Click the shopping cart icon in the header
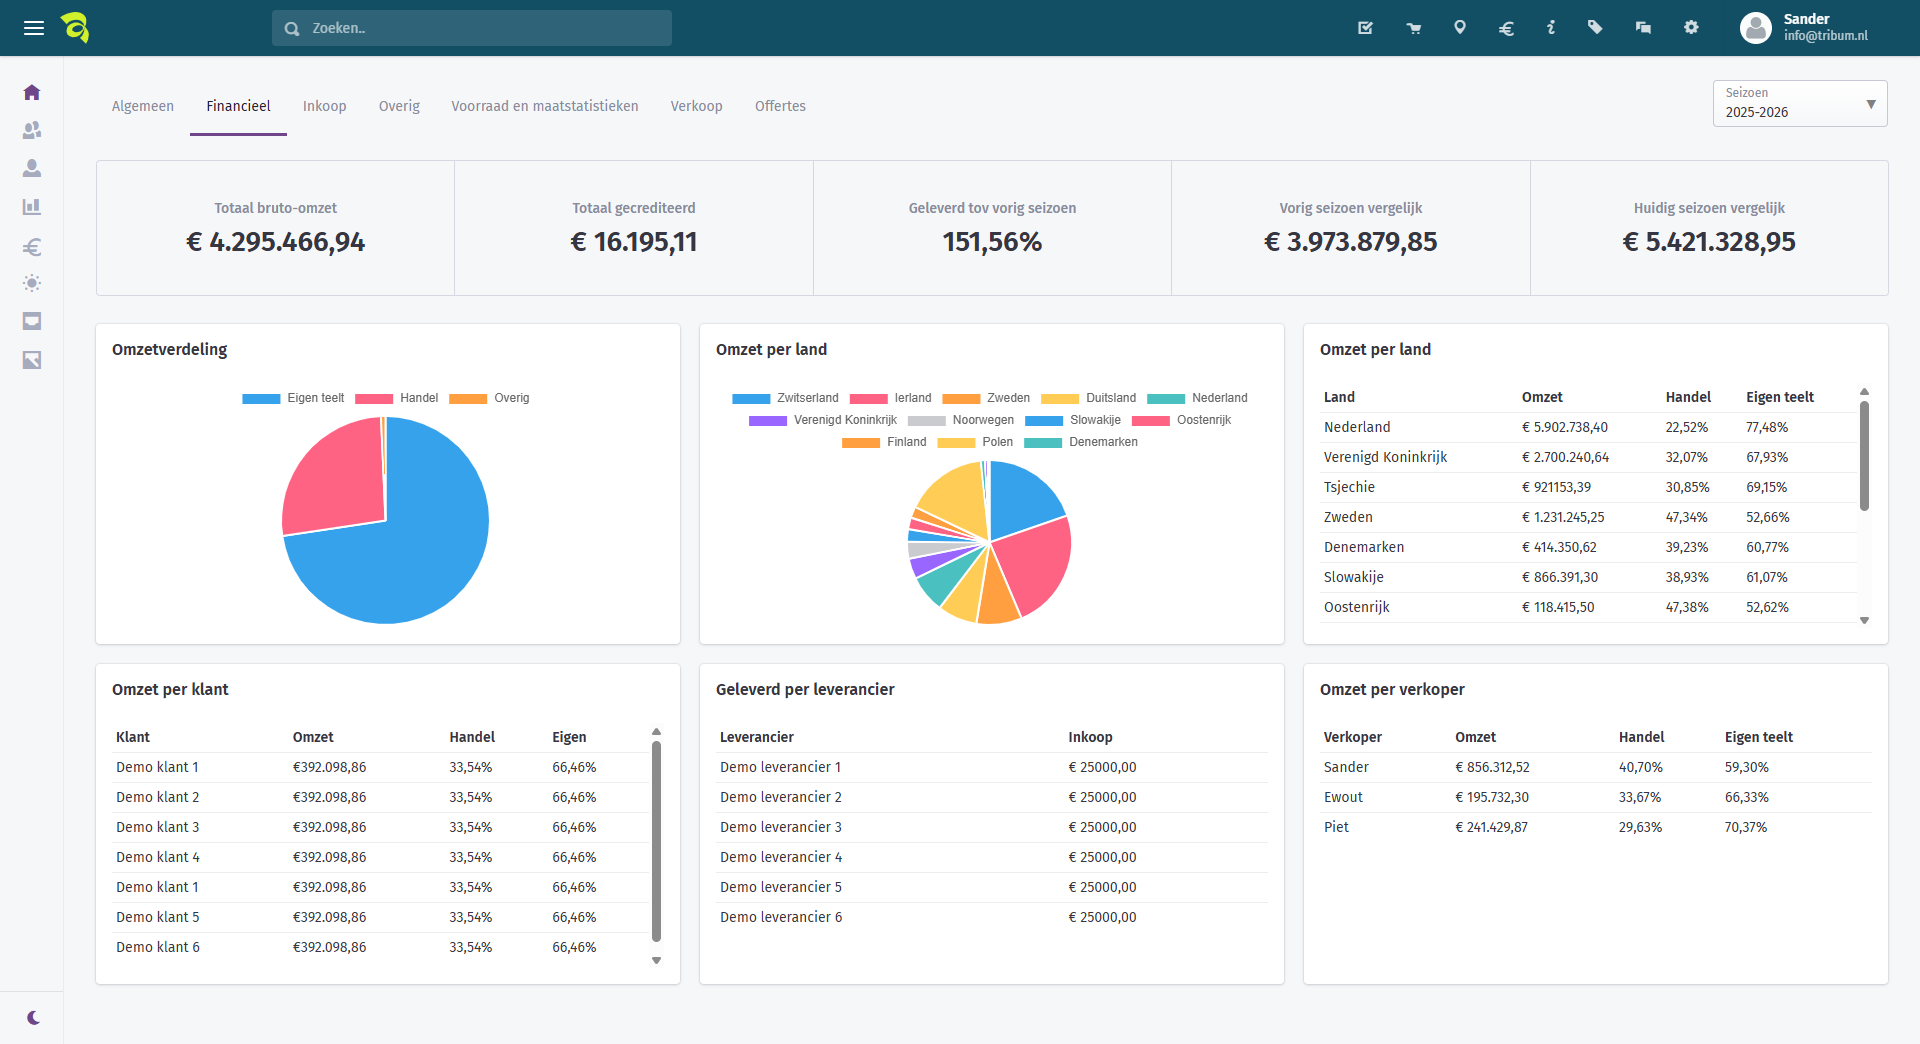The image size is (1920, 1044). point(1413,28)
